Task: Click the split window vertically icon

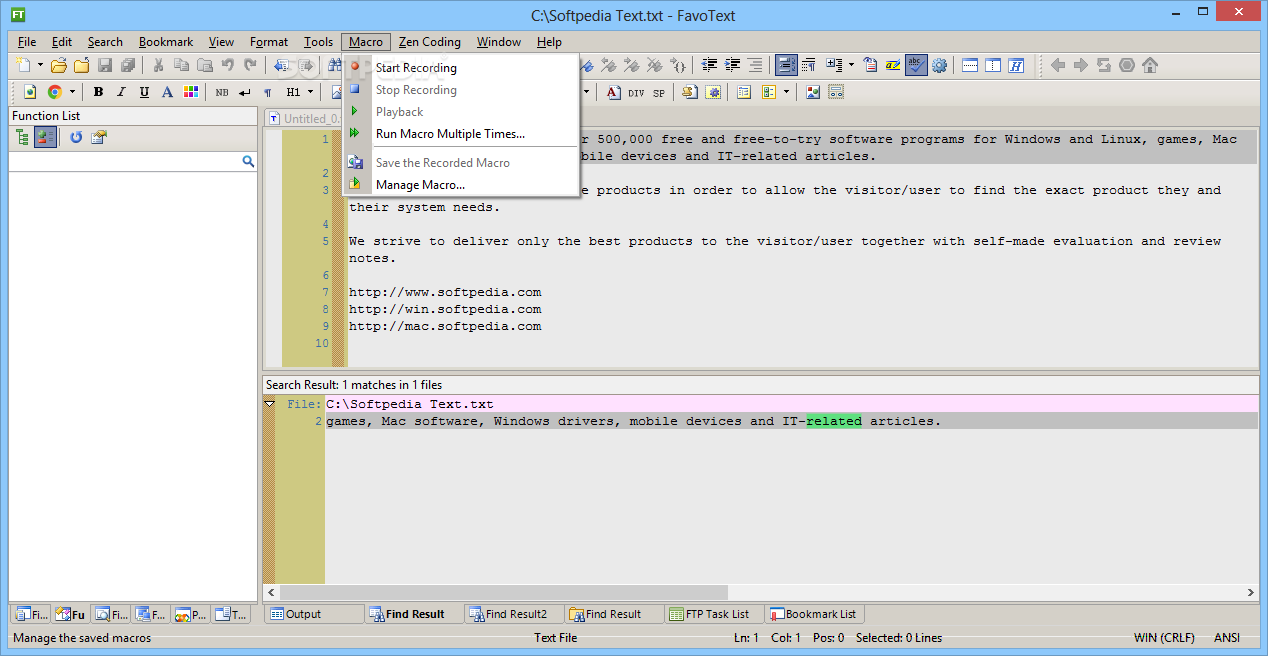Action: click(993, 65)
